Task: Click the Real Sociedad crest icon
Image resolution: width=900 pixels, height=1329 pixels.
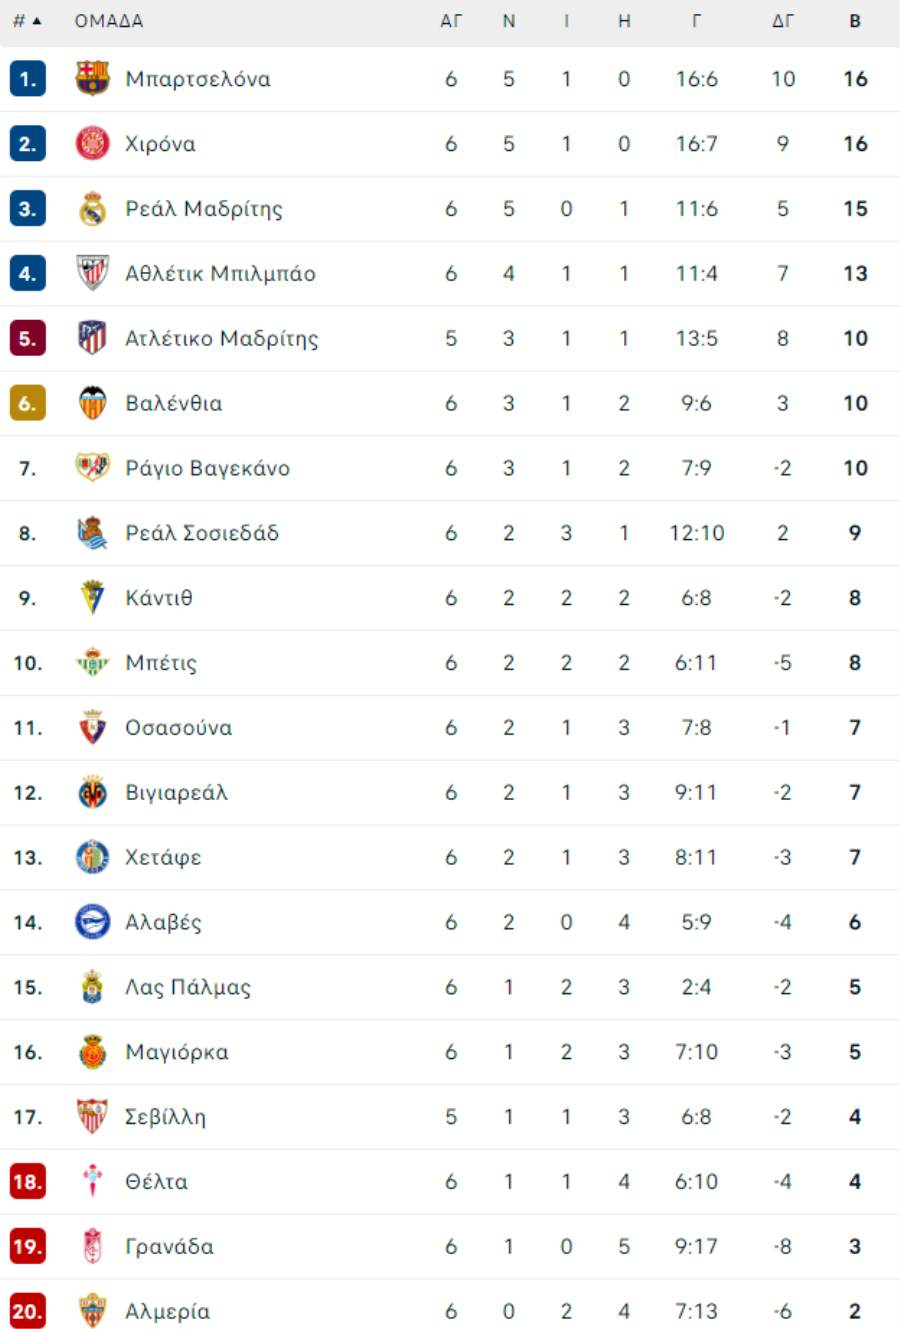Action: [x=92, y=533]
